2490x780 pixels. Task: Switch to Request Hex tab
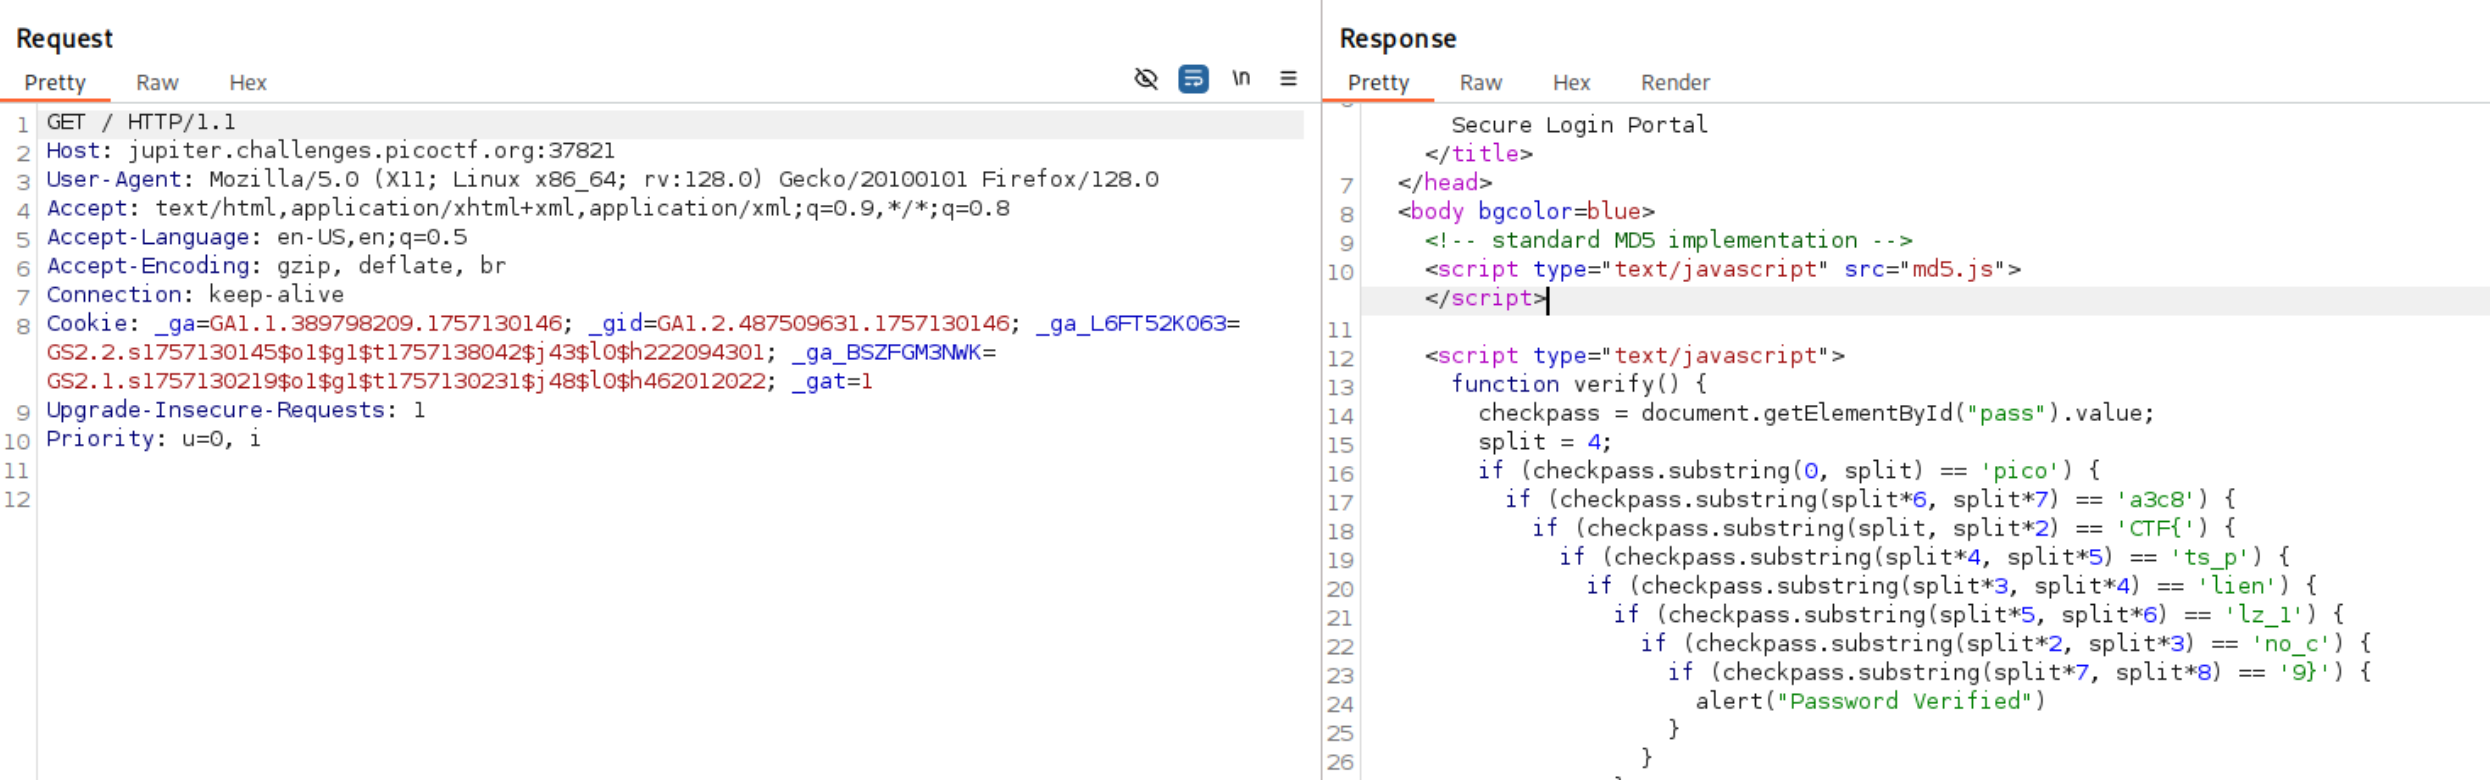click(x=248, y=83)
